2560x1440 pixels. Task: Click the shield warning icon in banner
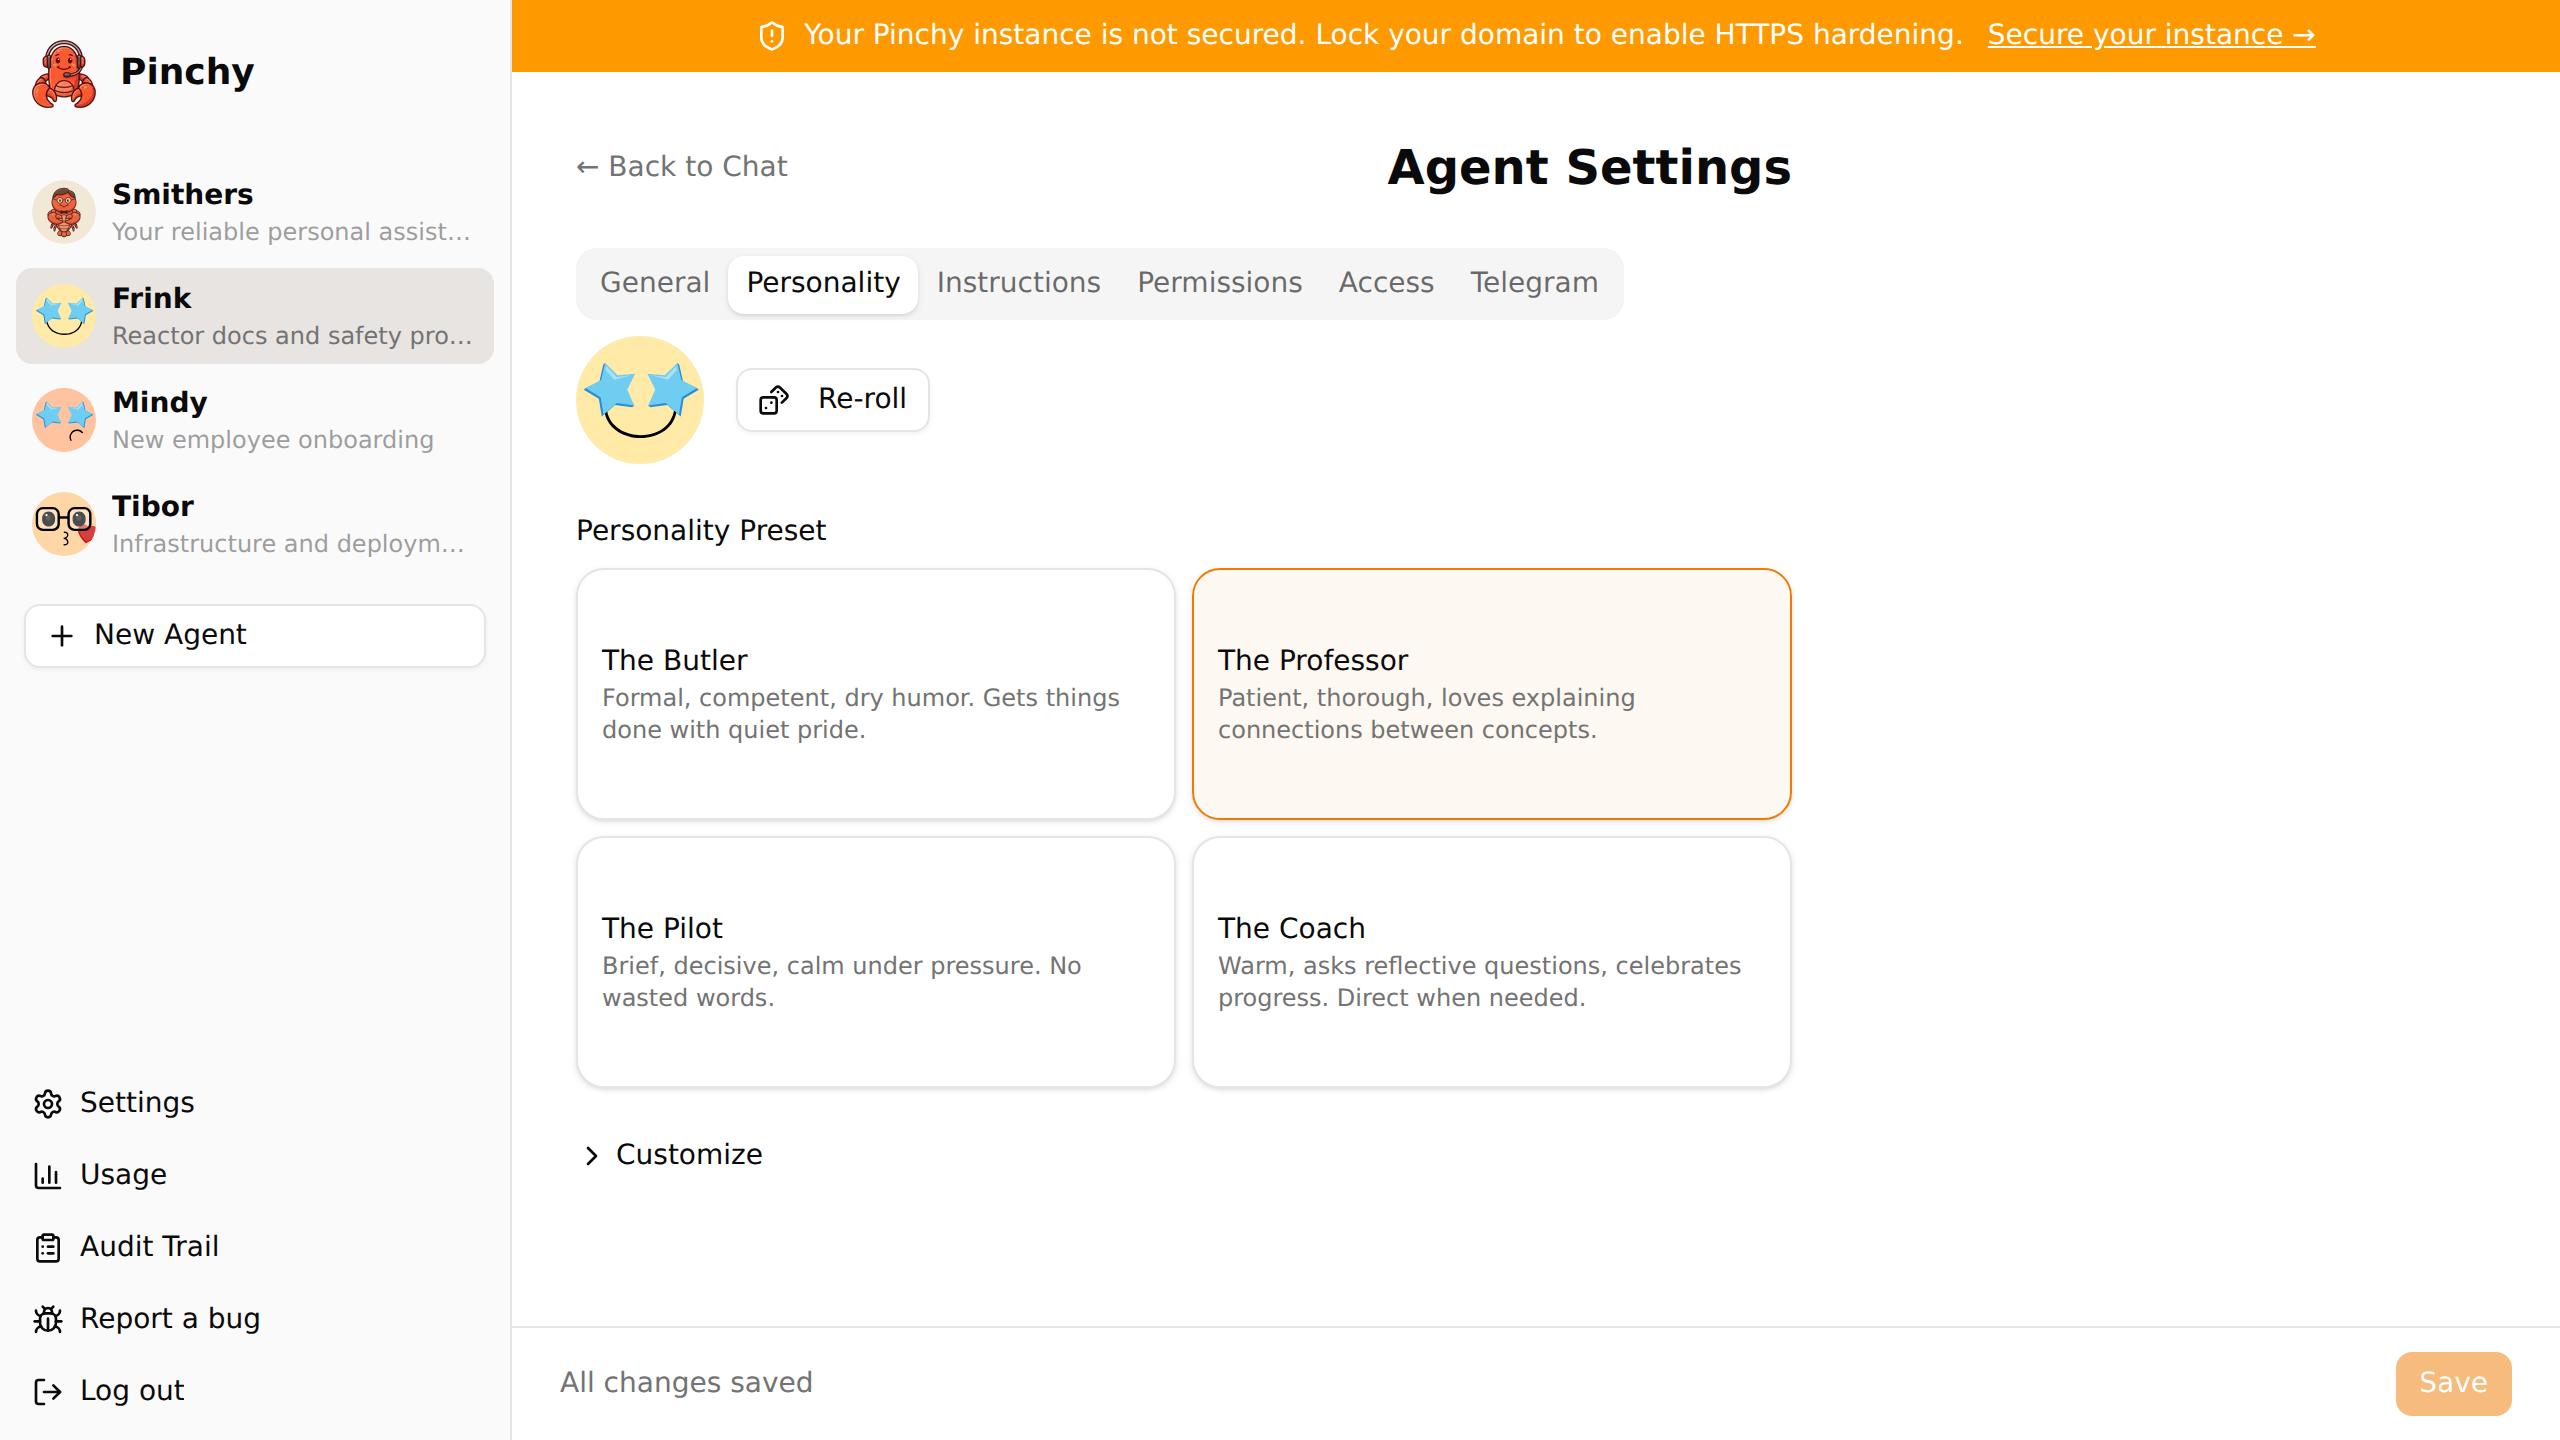772,36
